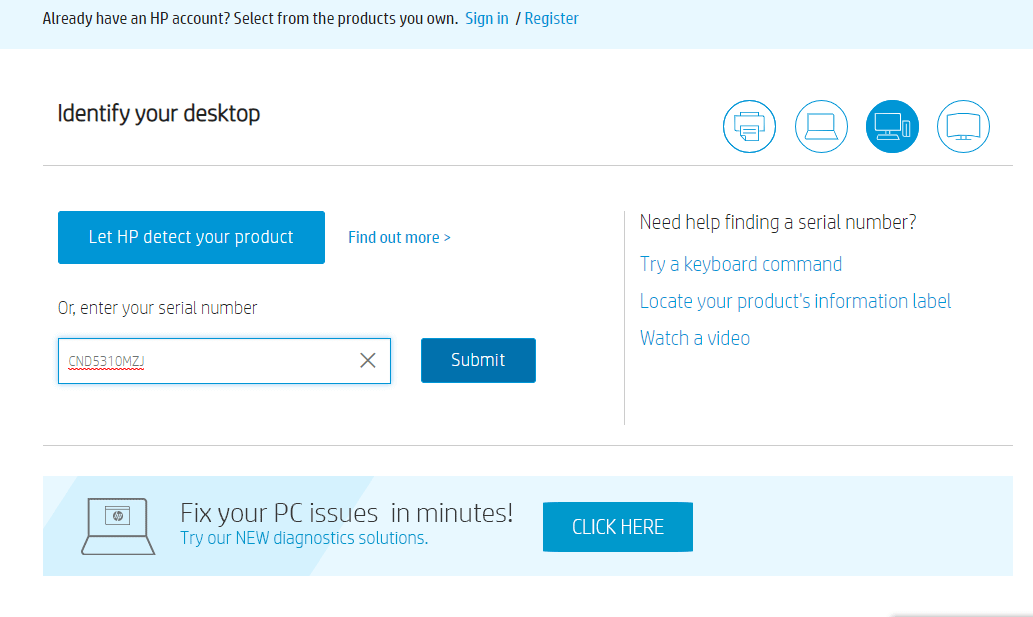The width and height of the screenshot is (1033, 617).
Task: Open the Sign in link
Action: (x=487, y=19)
